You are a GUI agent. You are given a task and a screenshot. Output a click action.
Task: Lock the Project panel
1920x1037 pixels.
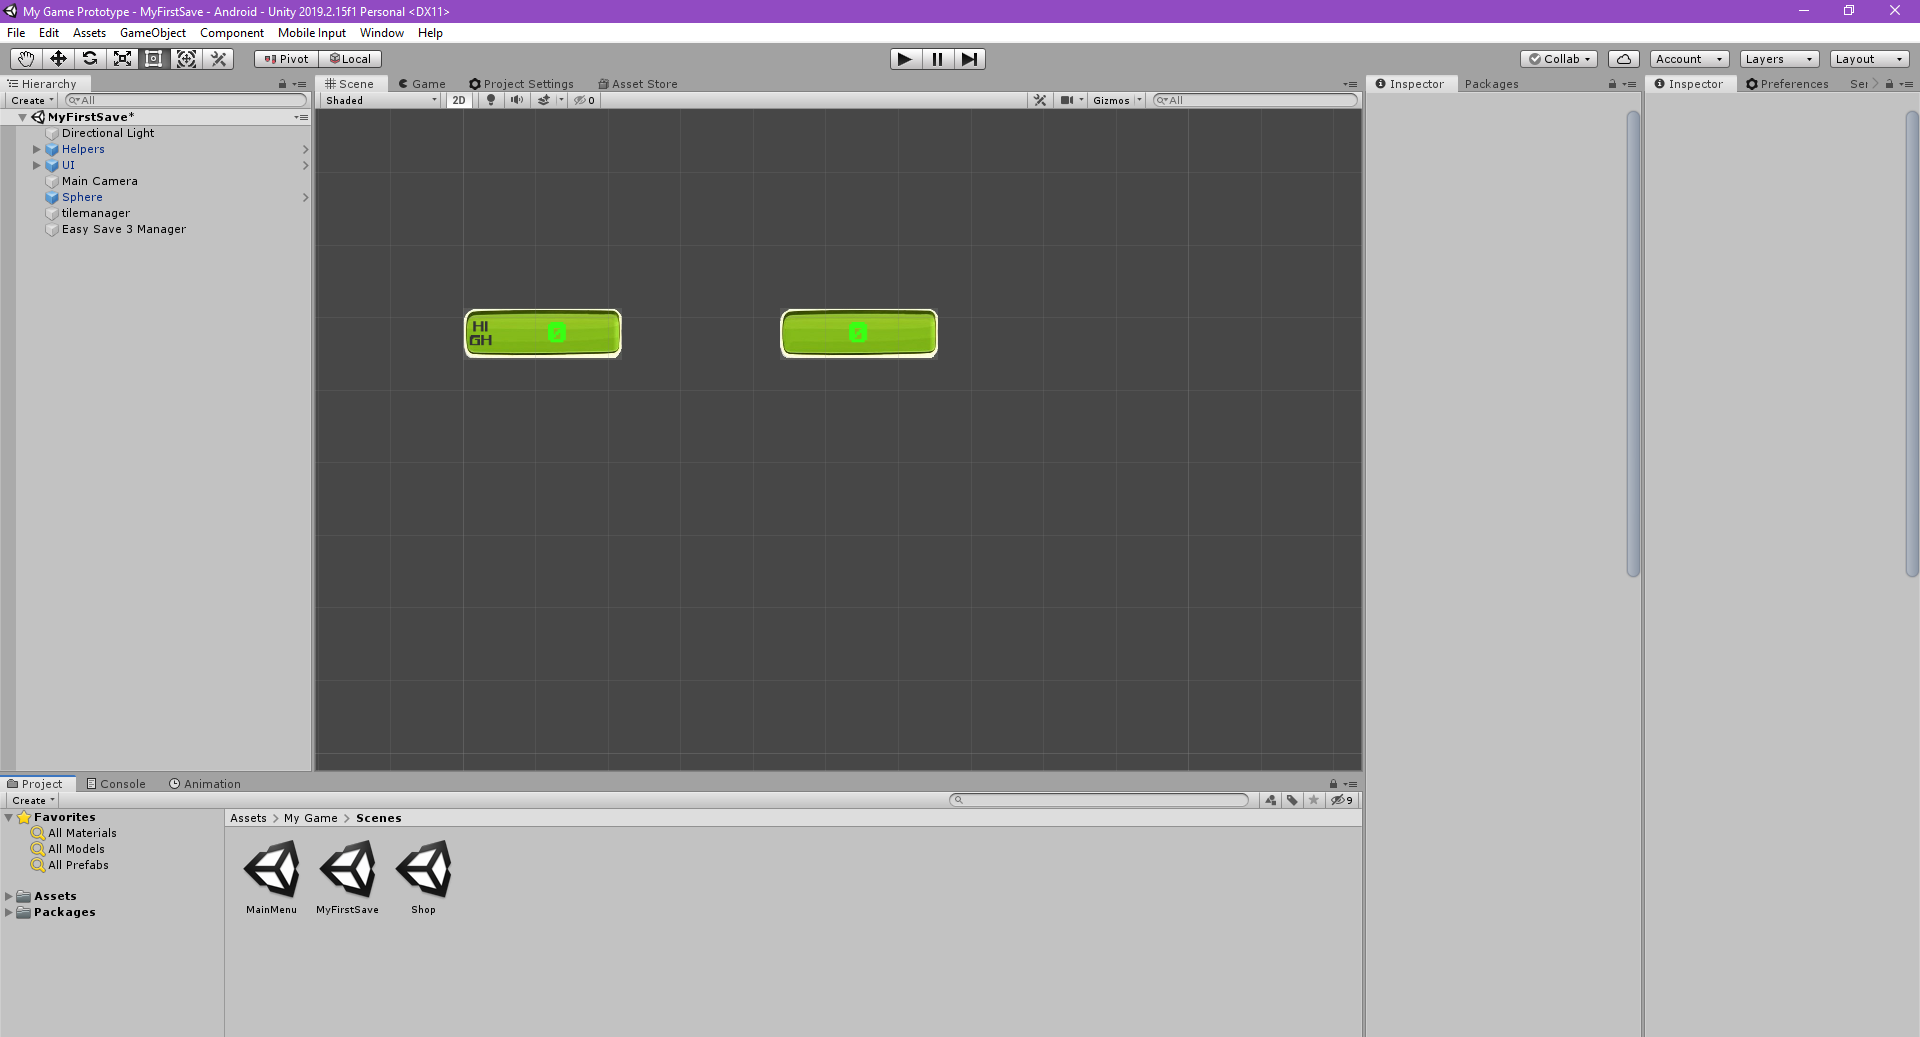click(x=1333, y=784)
